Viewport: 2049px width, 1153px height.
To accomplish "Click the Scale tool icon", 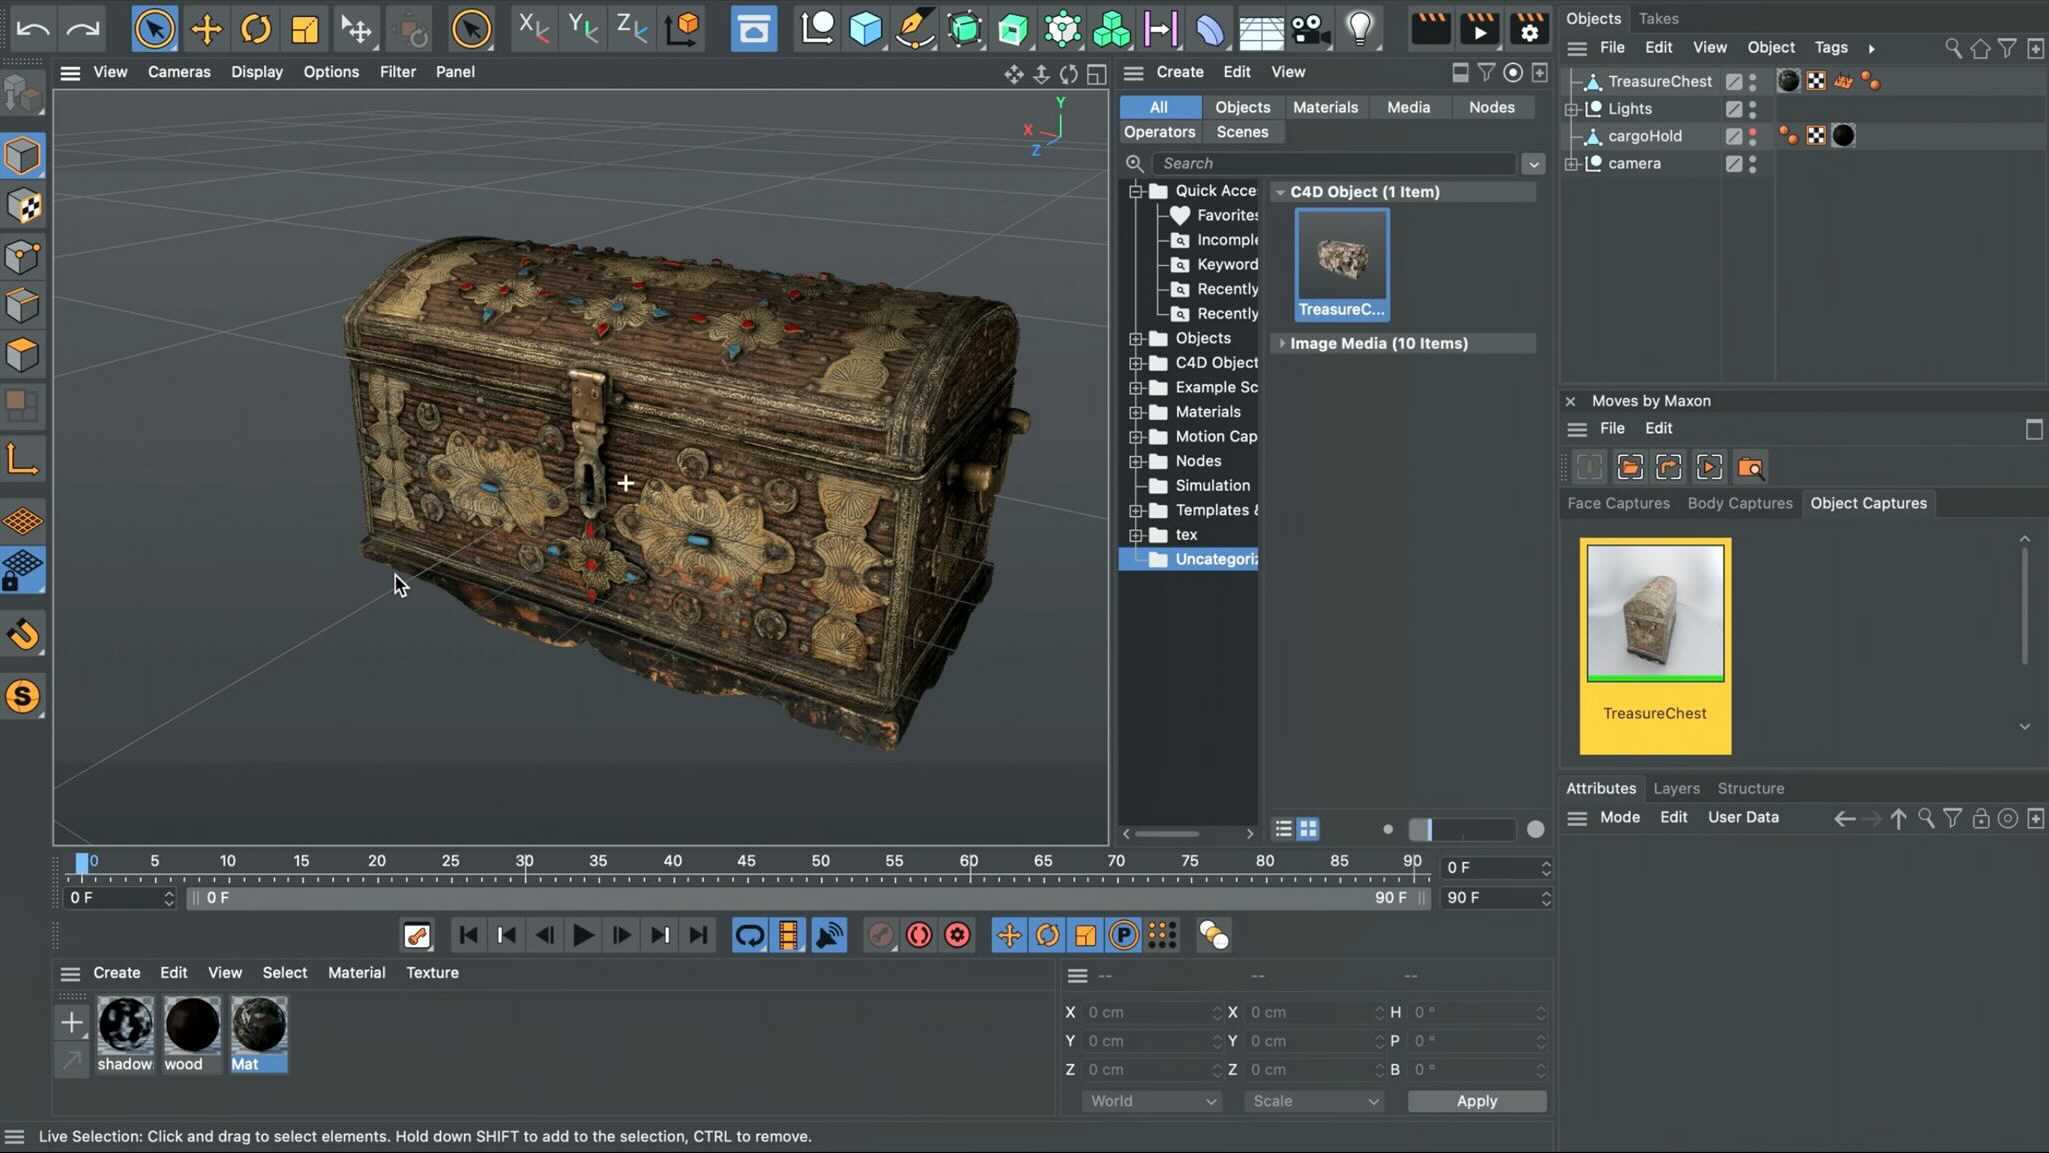I will pos(304,28).
